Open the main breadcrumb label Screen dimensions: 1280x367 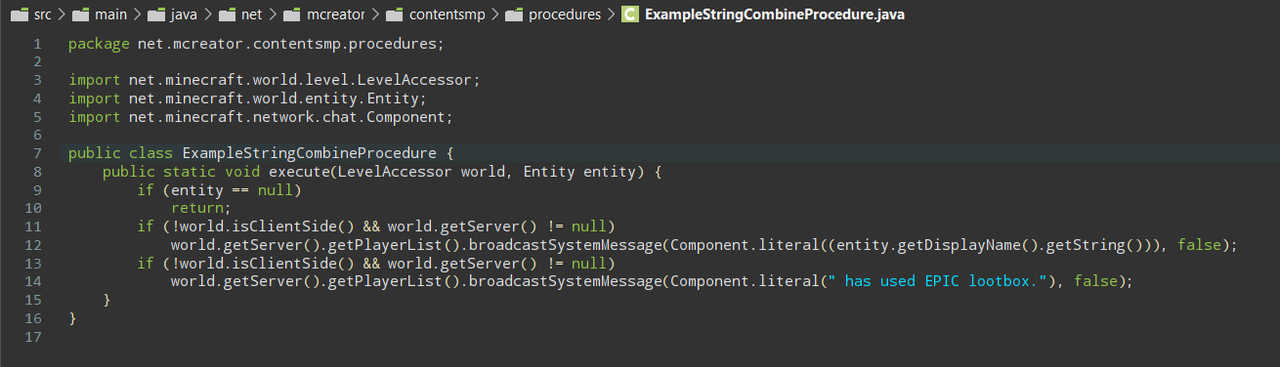[x=111, y=15]
